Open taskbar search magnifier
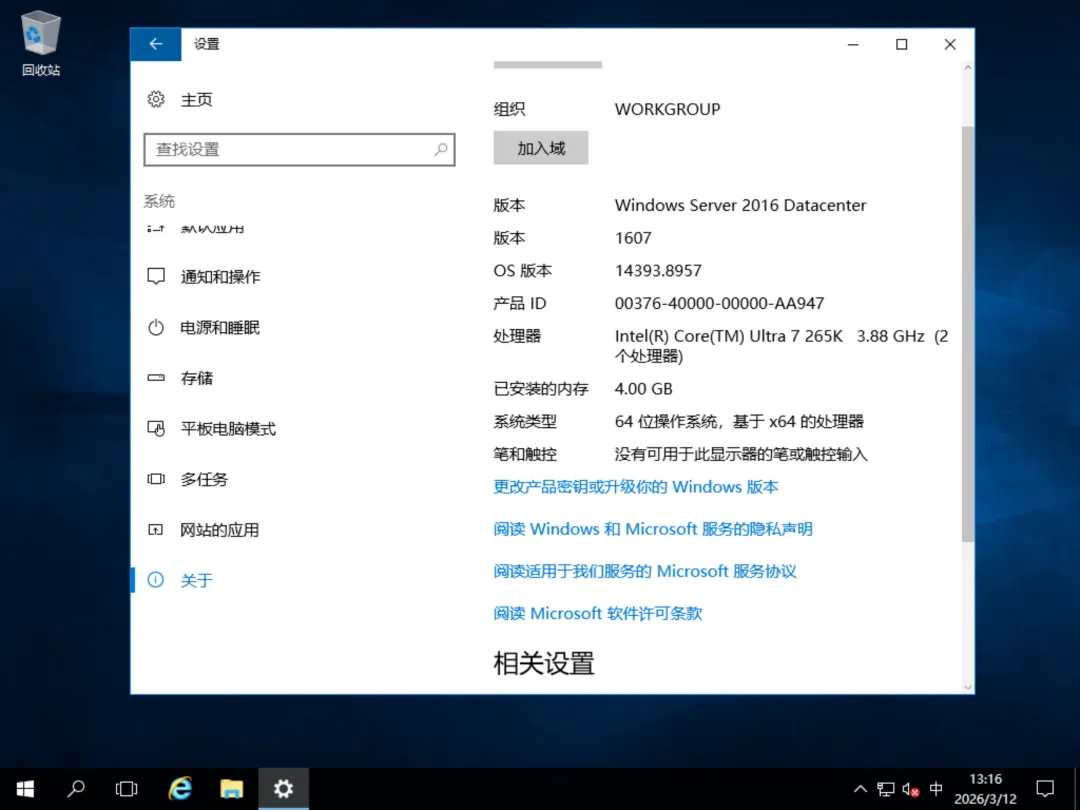Viewport: 1080px width, 810px height. point(76,789)
